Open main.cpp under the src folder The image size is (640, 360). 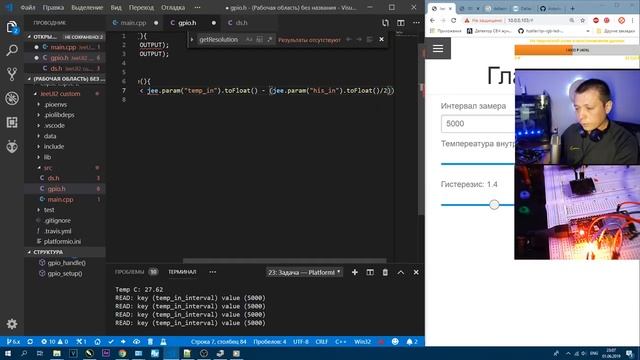[60, 200]
